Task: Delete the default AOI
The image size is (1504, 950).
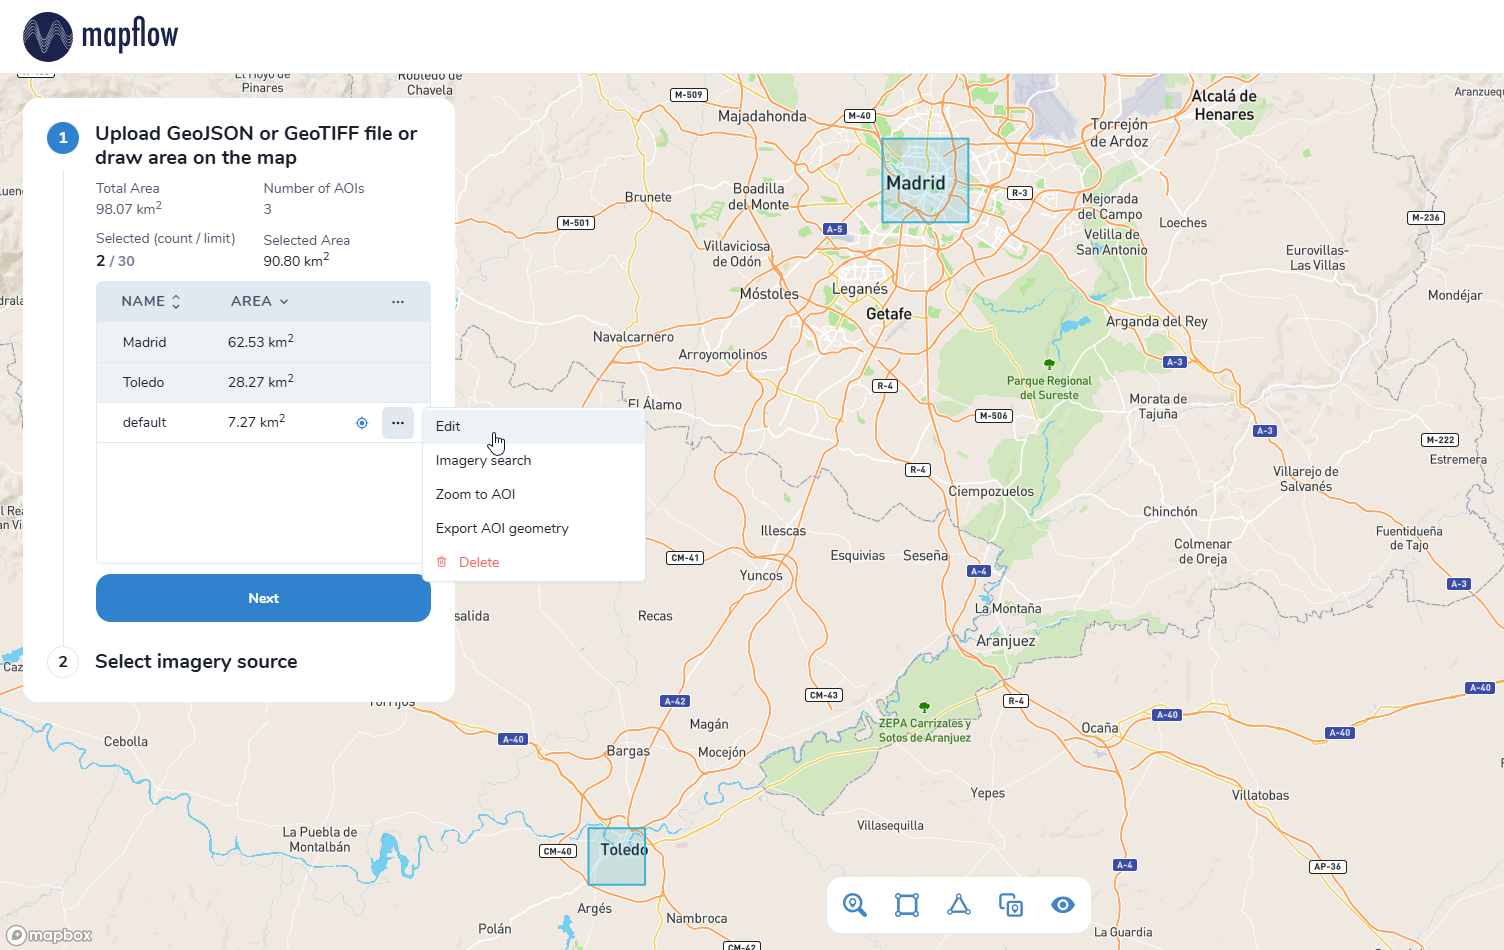Action: pos(478,563)
